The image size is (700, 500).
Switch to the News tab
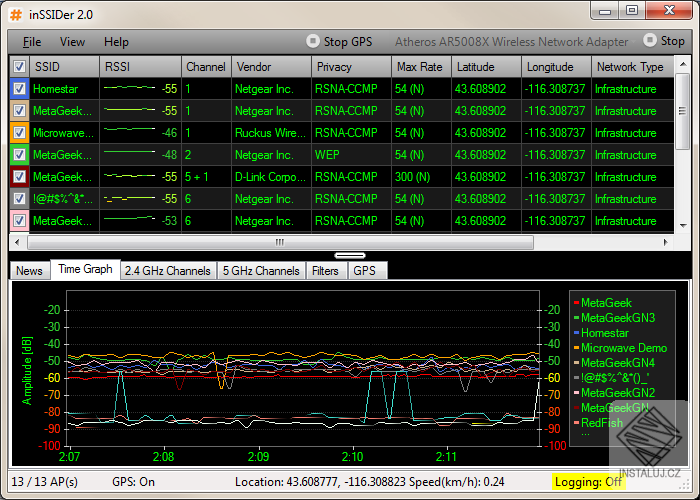[x=29, y=271]
